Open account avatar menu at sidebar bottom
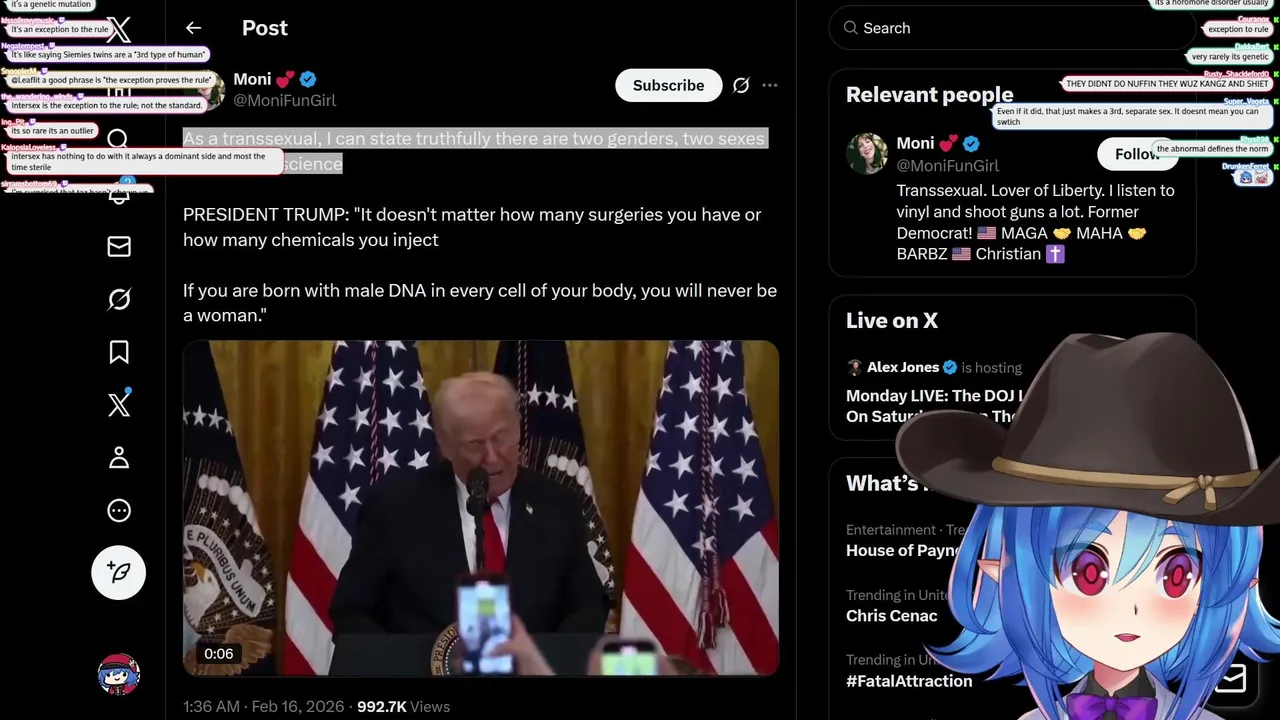The width and height of the screenshot is (1280, 720). (x=119, y=676)
